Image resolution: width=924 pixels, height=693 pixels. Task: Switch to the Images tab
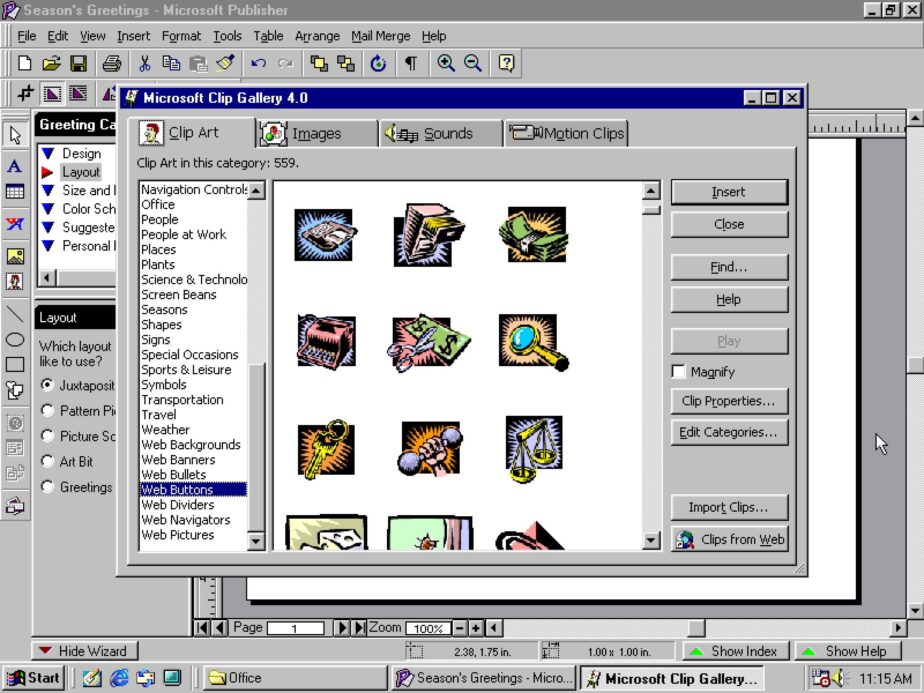point(317,134)
